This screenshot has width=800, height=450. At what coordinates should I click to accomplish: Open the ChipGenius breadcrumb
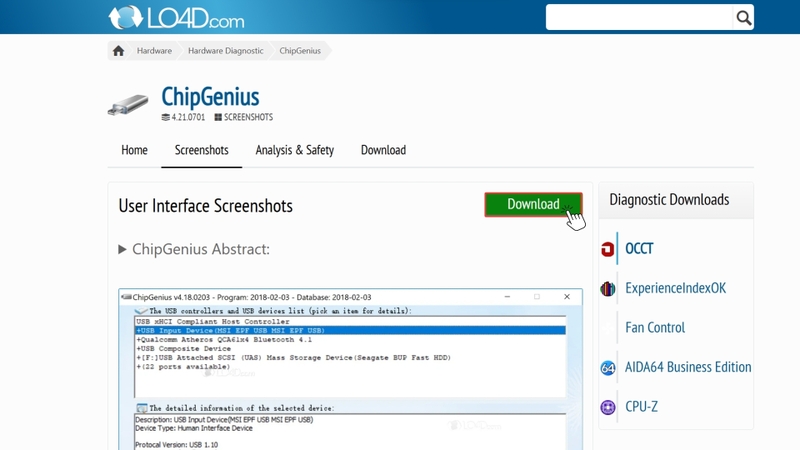[300, 51]
